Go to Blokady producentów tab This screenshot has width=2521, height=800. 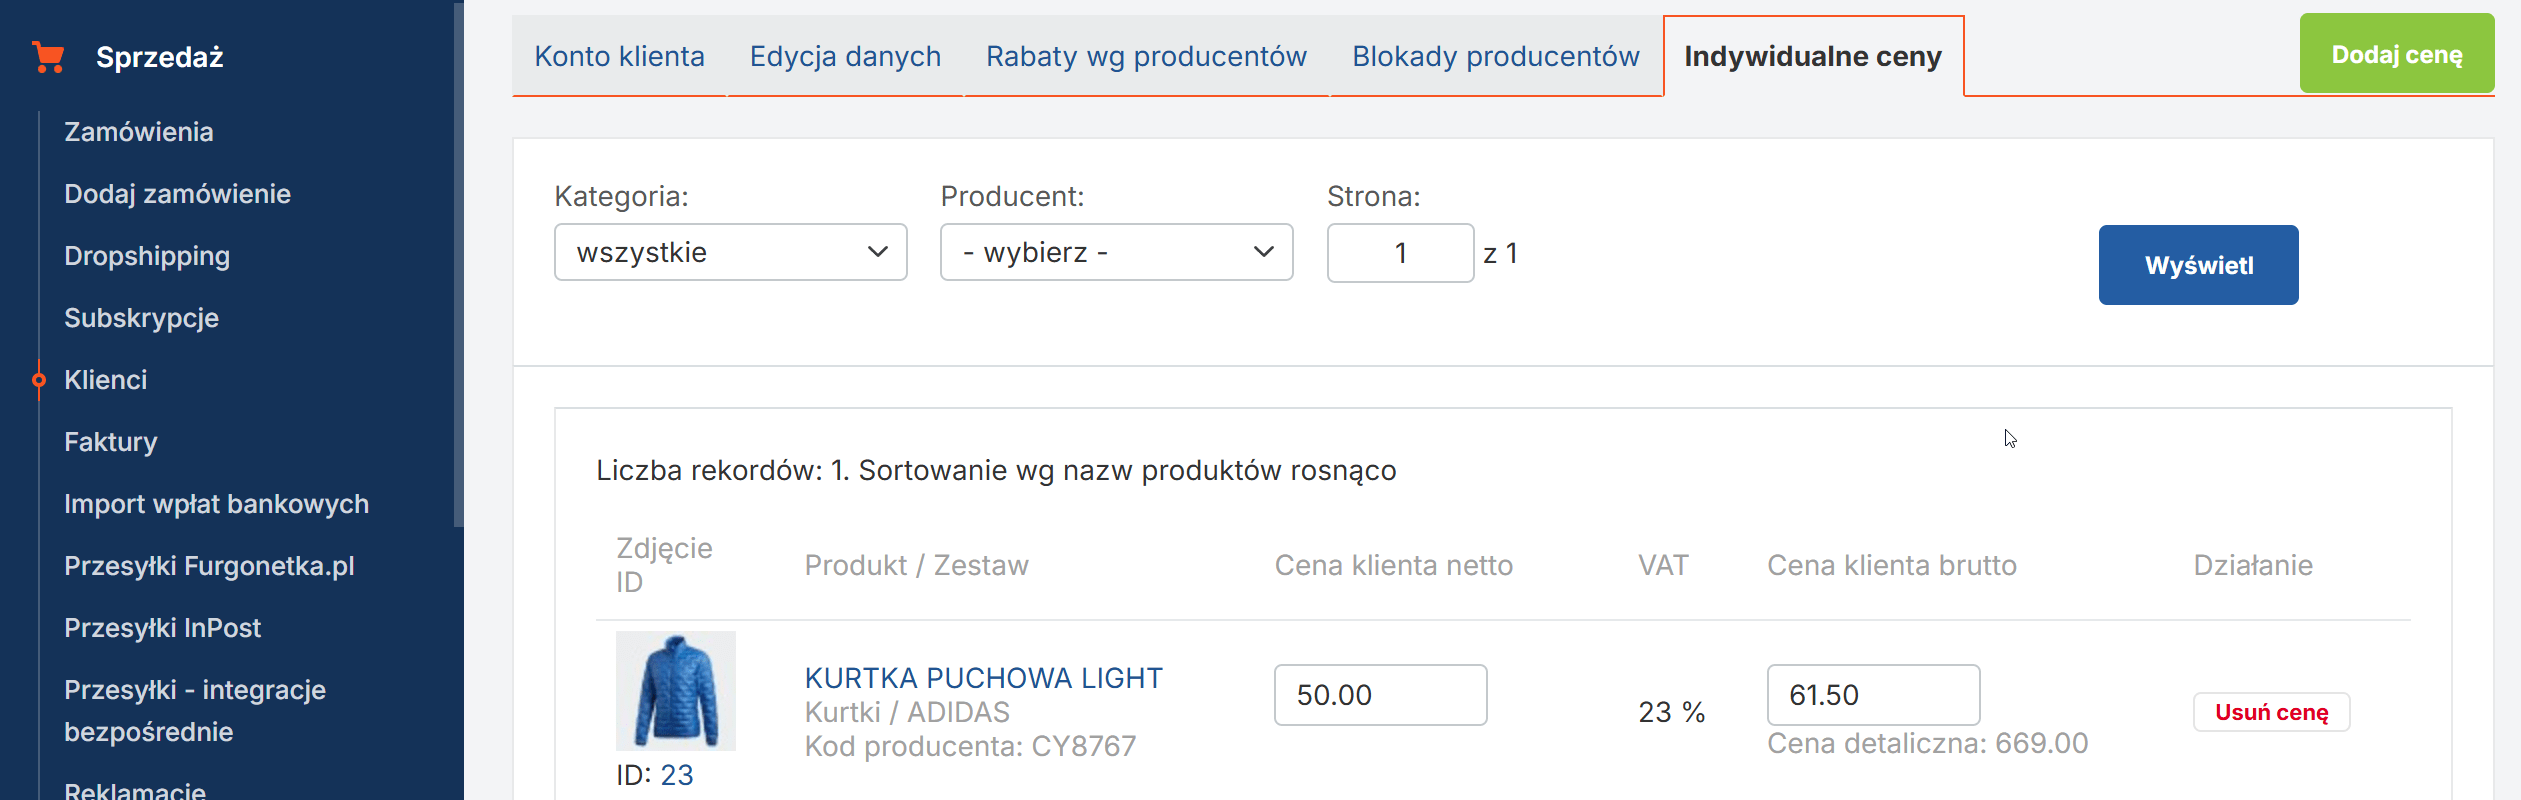click(1495, 56)
